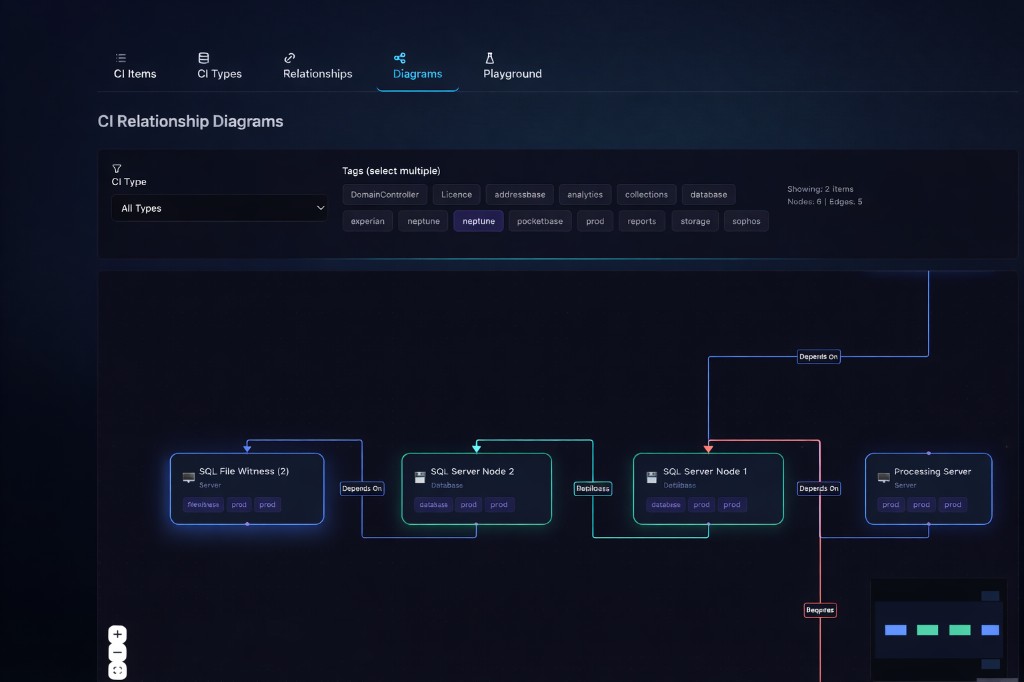This screenshot has width=1024, height=682.
Task: Click the red arrowhead above SQL Server Node 1
Action: coord(709,448)
